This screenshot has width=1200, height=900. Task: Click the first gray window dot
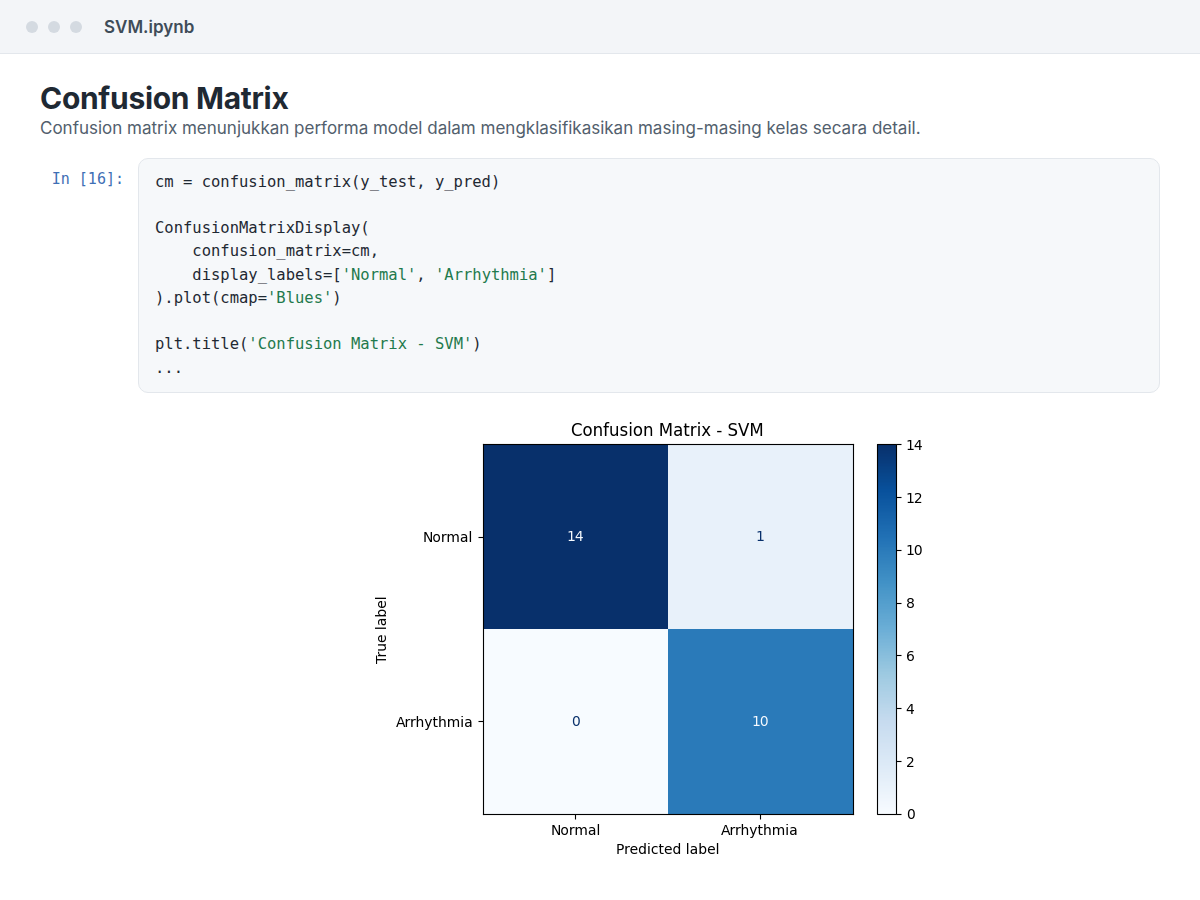tap(32, 27)
